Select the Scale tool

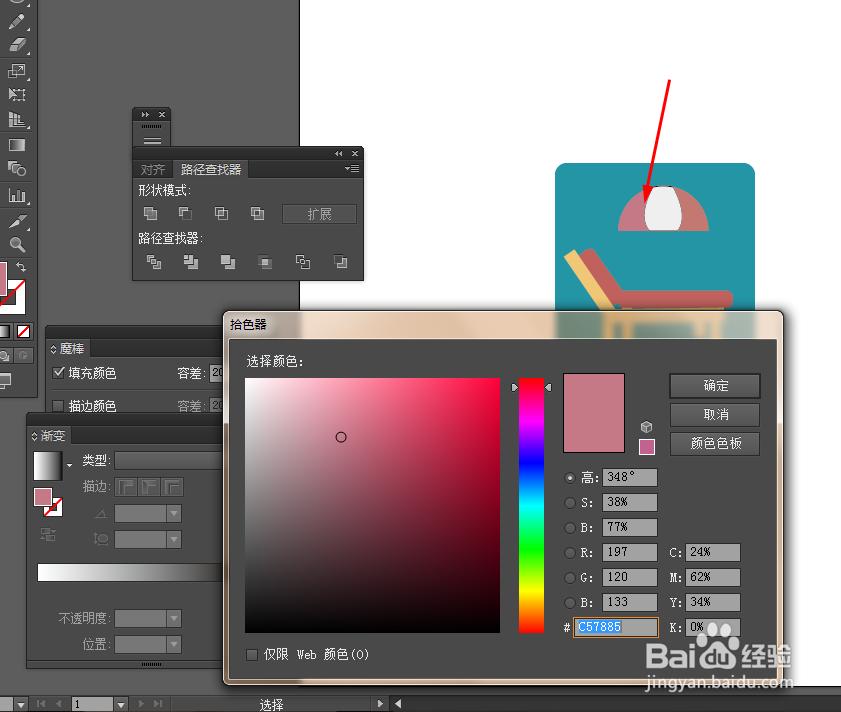click(x=17, y=71)
